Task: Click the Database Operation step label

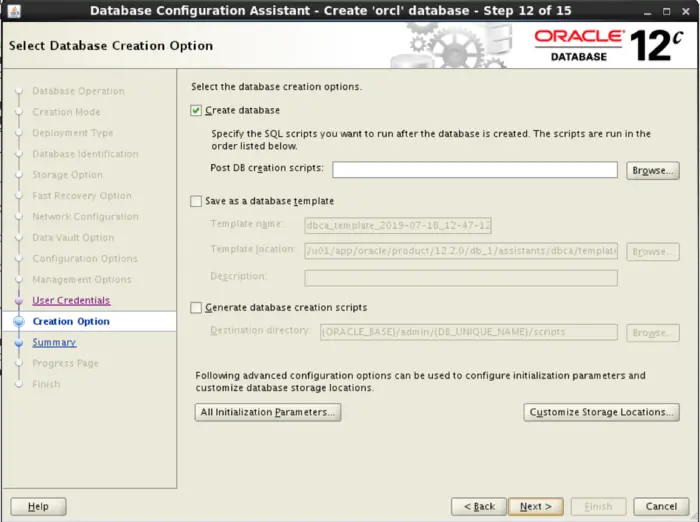Action: tap(79, 91)
